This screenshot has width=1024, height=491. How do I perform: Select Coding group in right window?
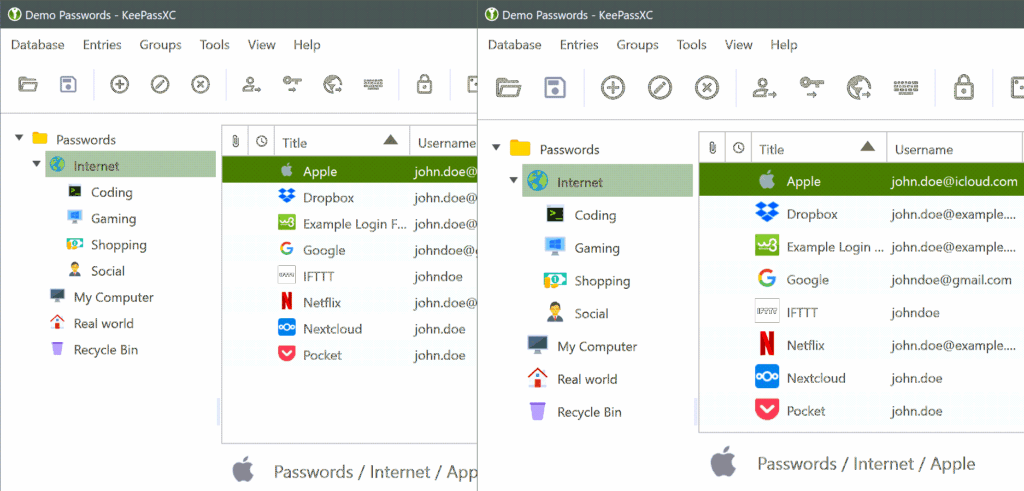[595, 215]
